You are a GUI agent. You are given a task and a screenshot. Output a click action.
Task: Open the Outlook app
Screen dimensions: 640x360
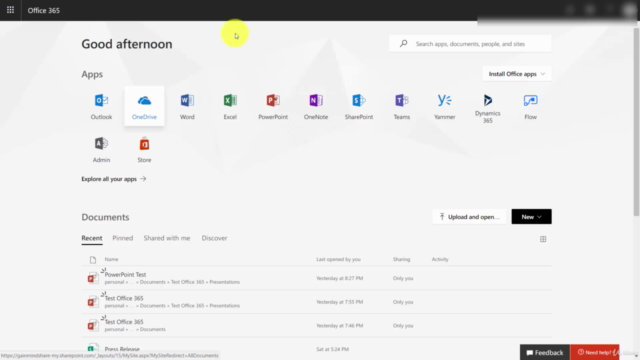pyautogui.click(x=101, y=106)
